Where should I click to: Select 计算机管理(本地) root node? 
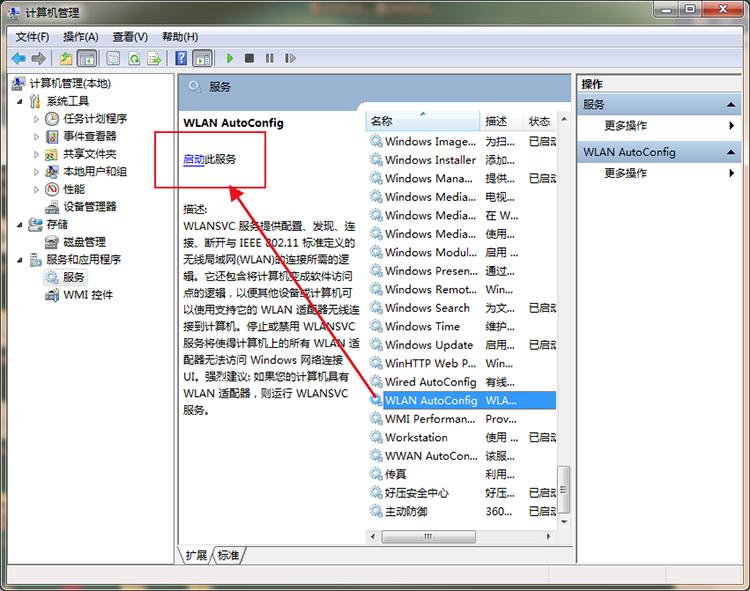70,84
